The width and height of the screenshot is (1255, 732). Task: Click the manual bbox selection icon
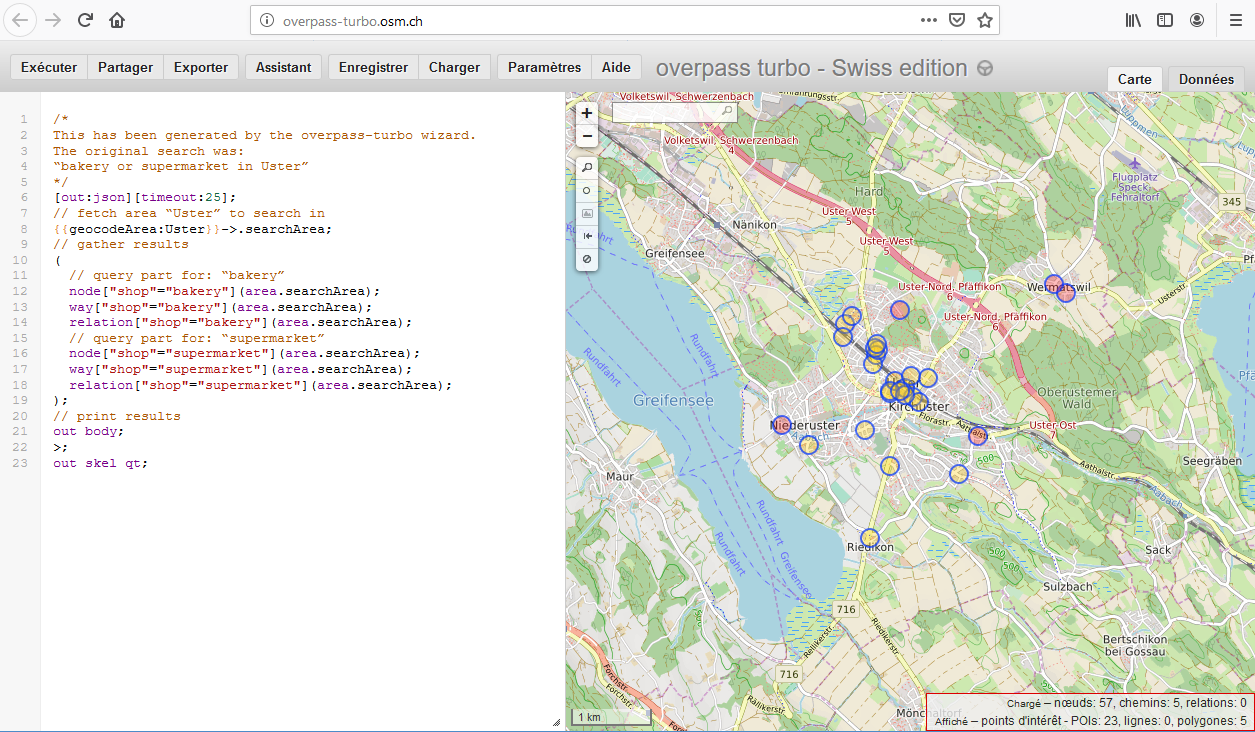[587, 213]
